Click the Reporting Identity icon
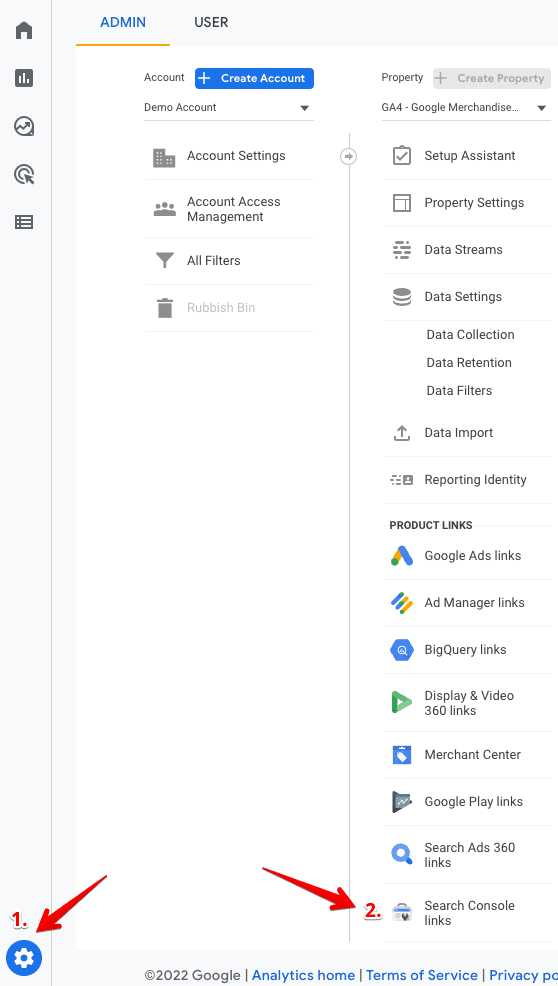The image size is (558, 986). [x=401, y=480]
